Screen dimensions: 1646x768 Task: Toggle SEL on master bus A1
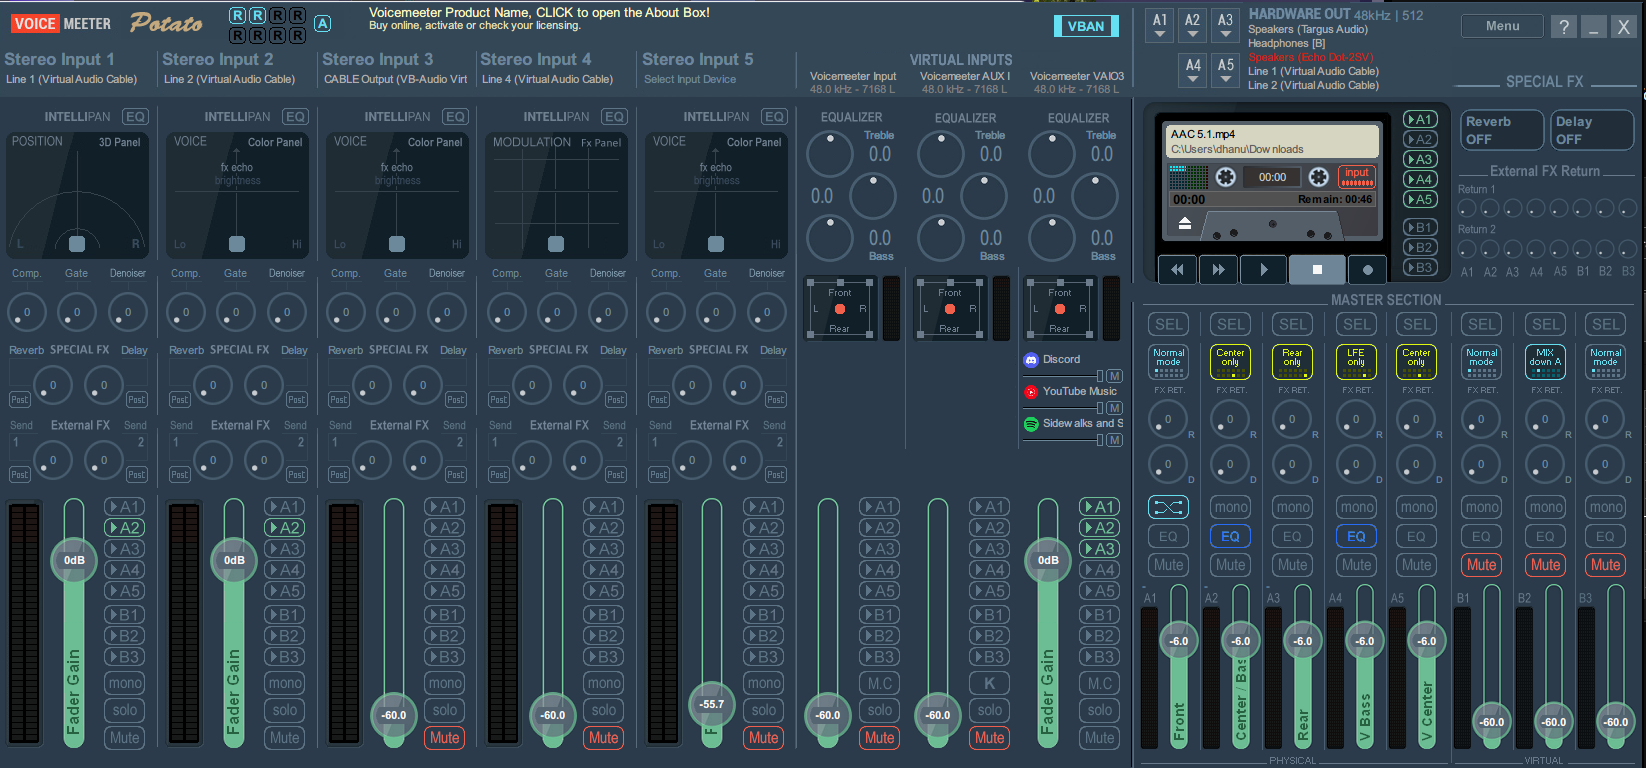click(1168, 324)
